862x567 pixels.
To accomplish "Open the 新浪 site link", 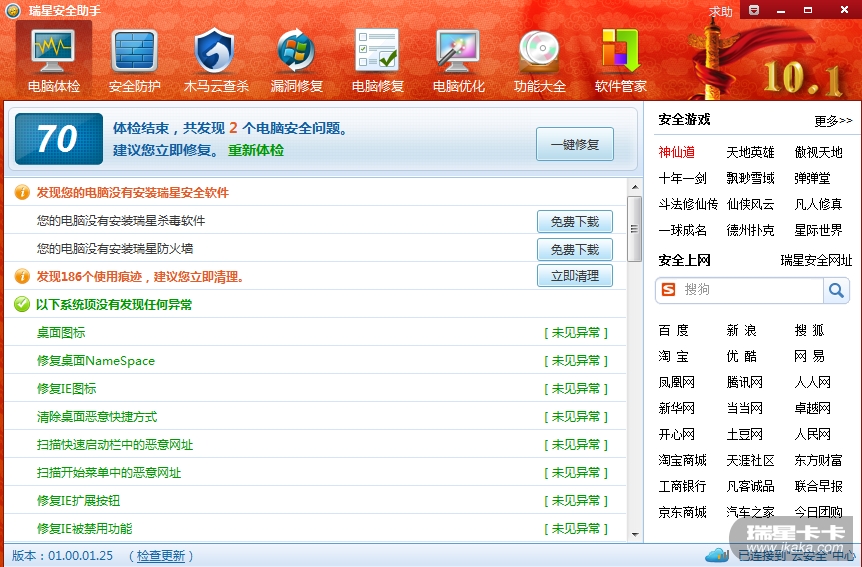I will point(742,331).
